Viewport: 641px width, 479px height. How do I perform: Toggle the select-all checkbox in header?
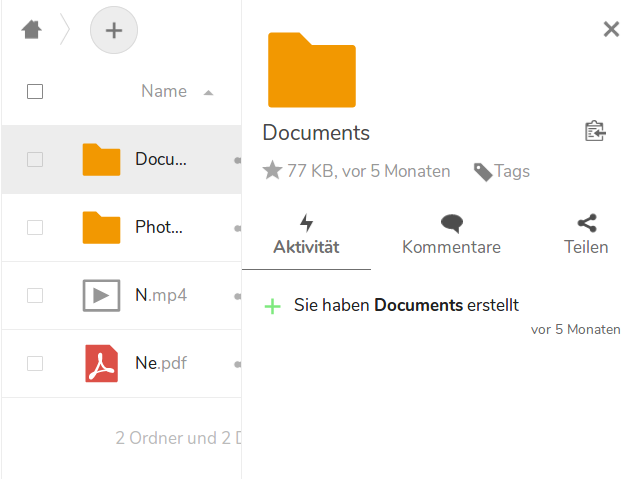pos(35,92)
